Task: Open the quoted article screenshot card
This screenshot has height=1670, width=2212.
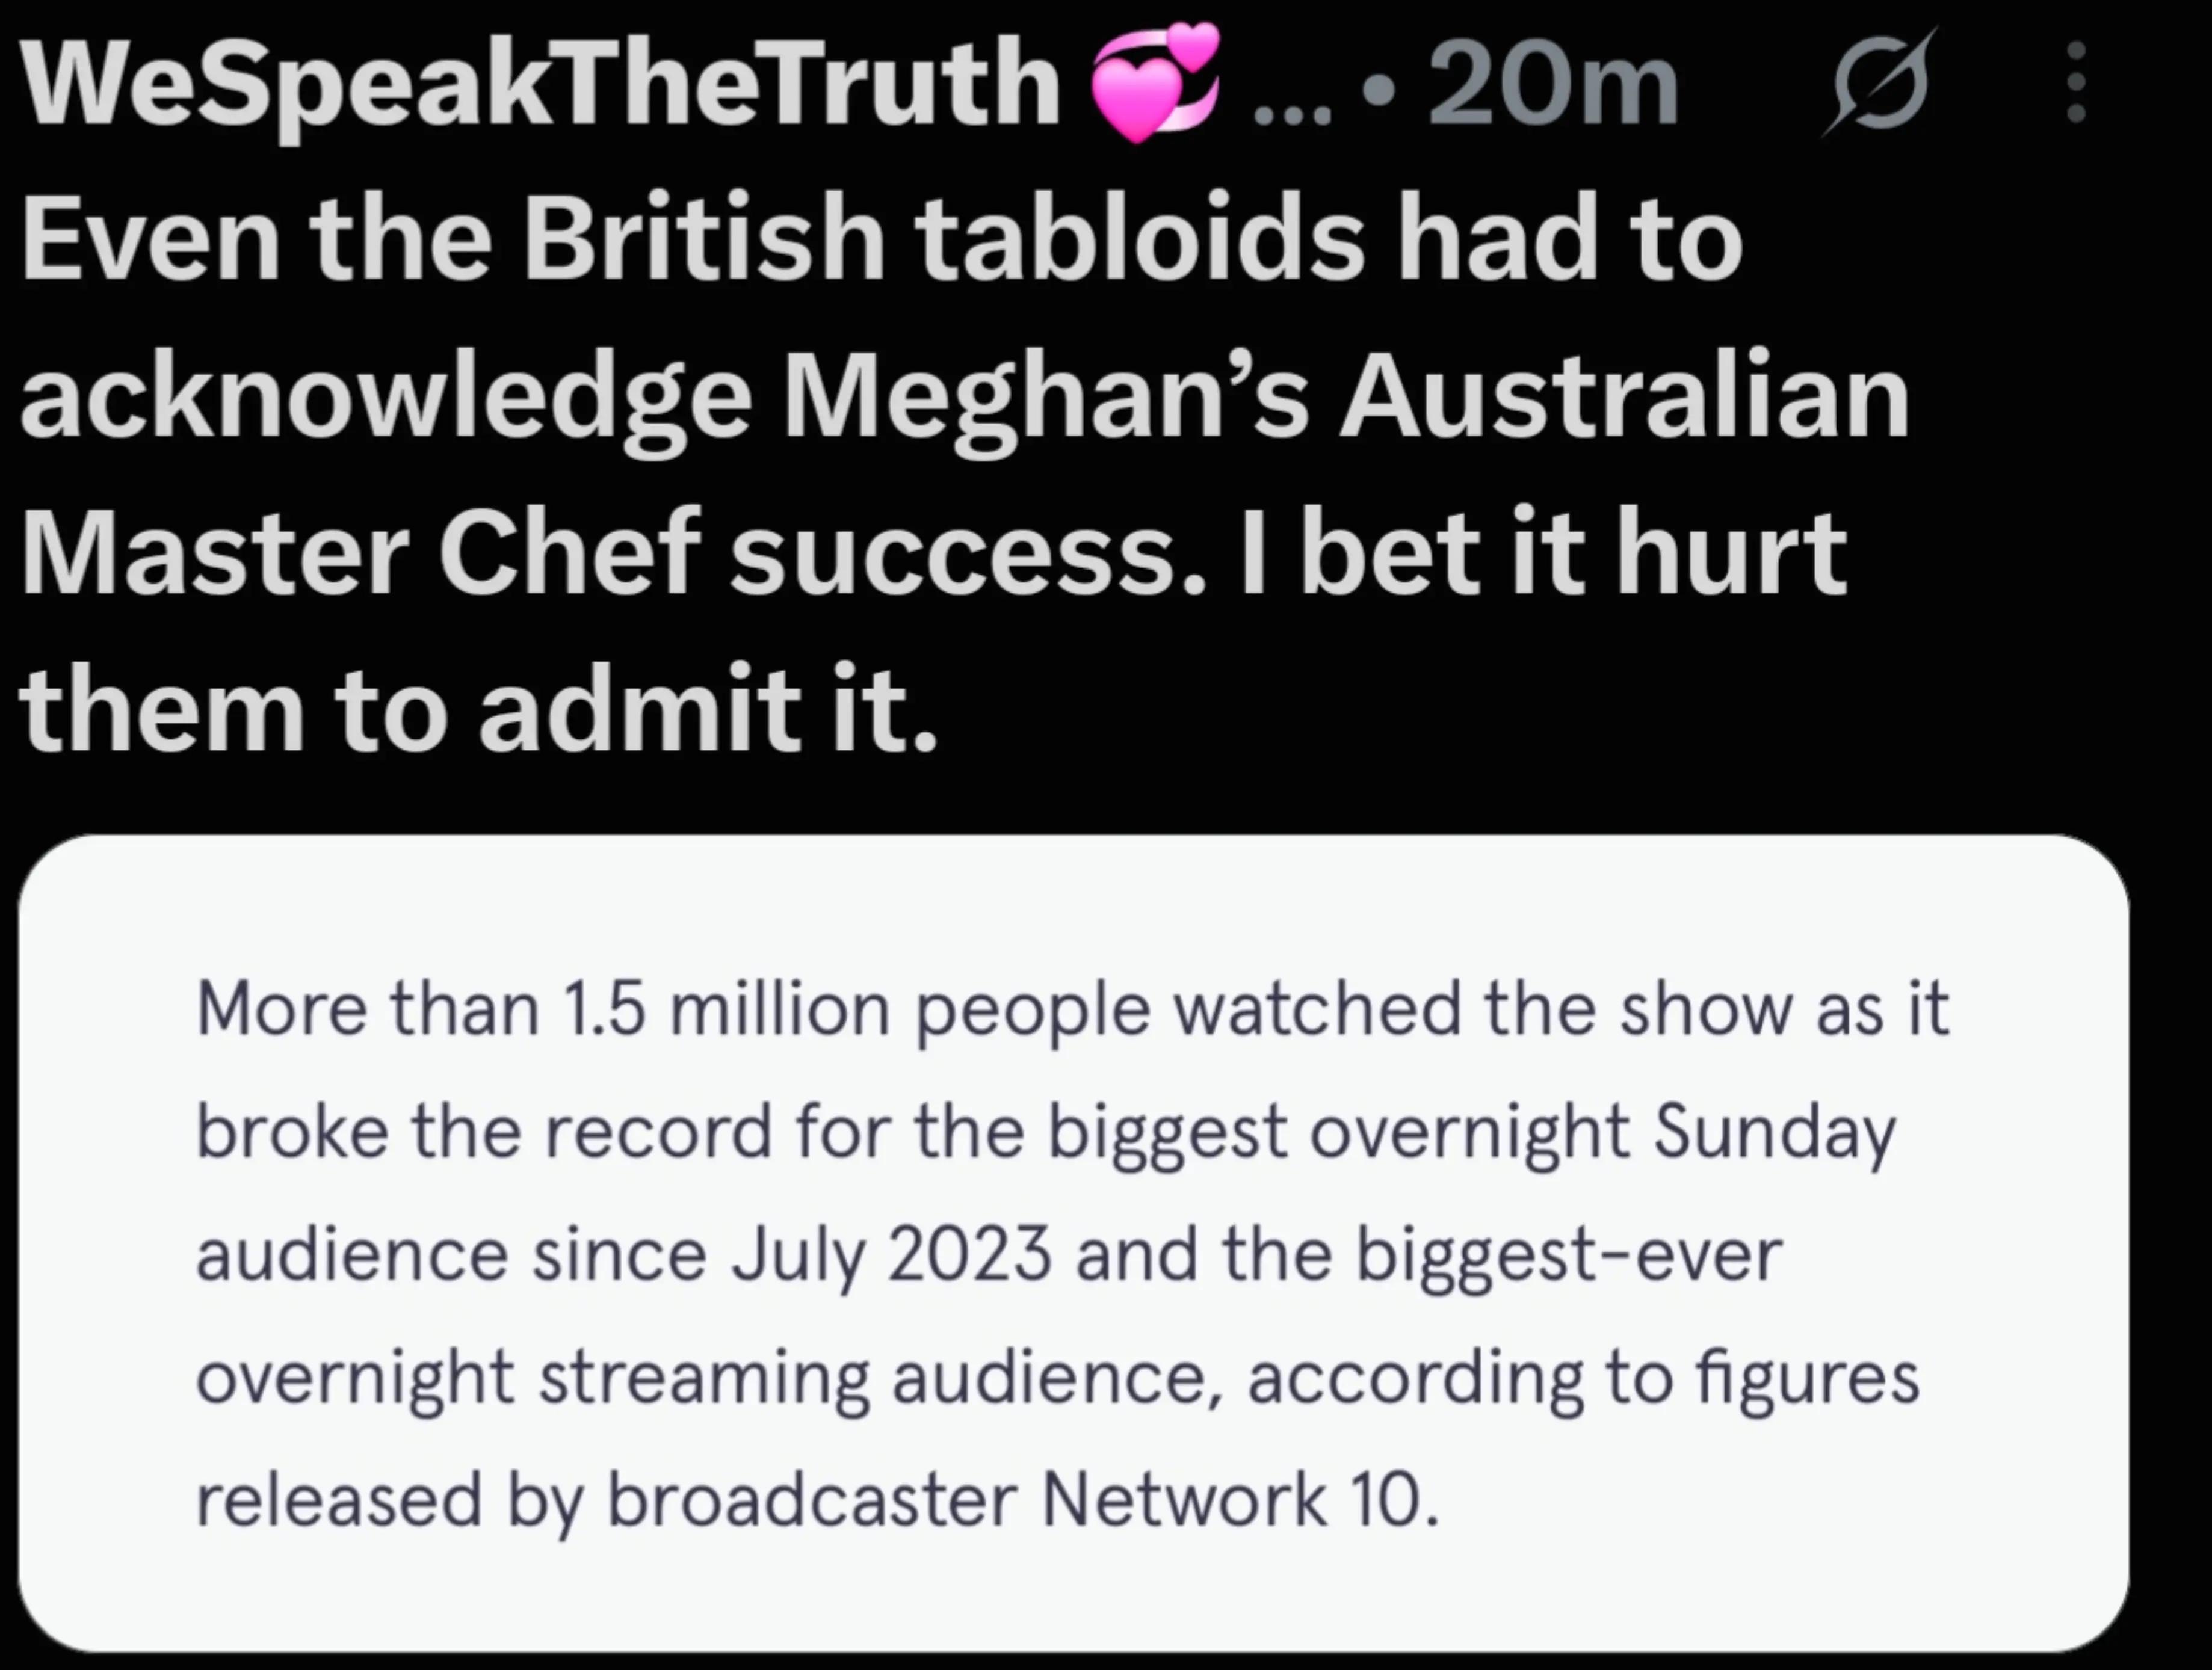Action: pos(1073,1243)
